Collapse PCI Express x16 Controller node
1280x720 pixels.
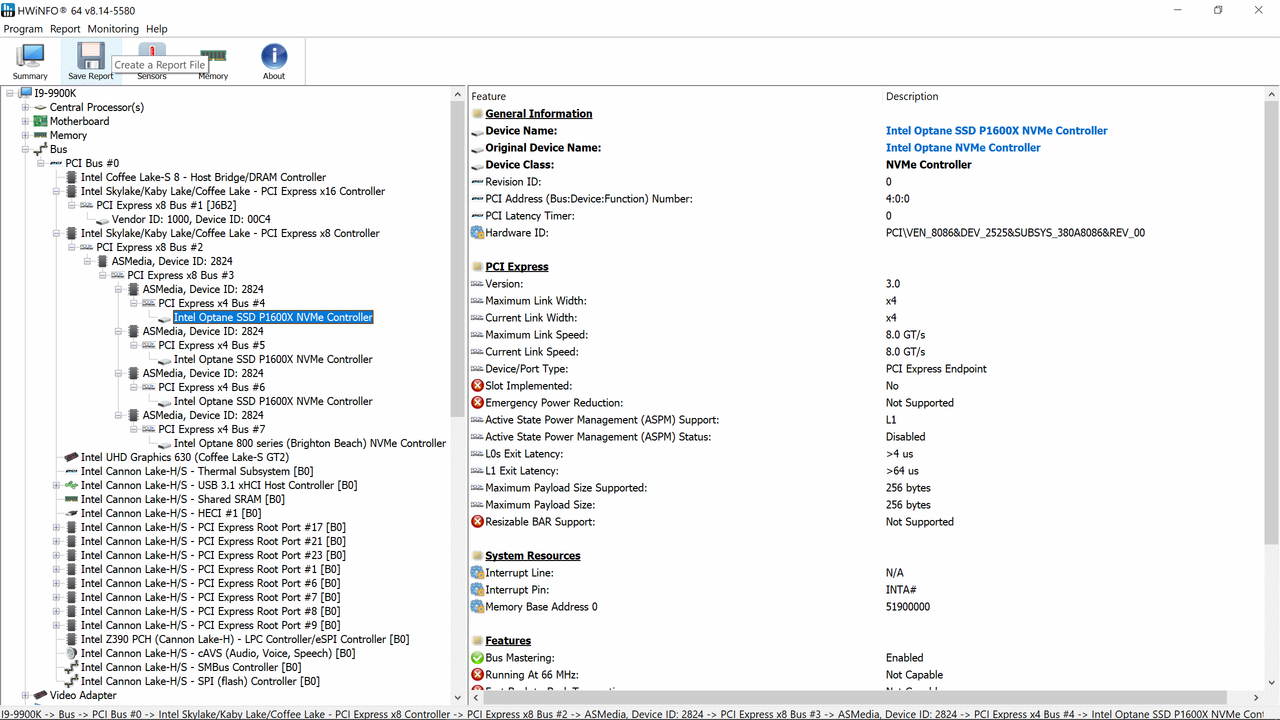pyautogui.click(x=57, y=191)
